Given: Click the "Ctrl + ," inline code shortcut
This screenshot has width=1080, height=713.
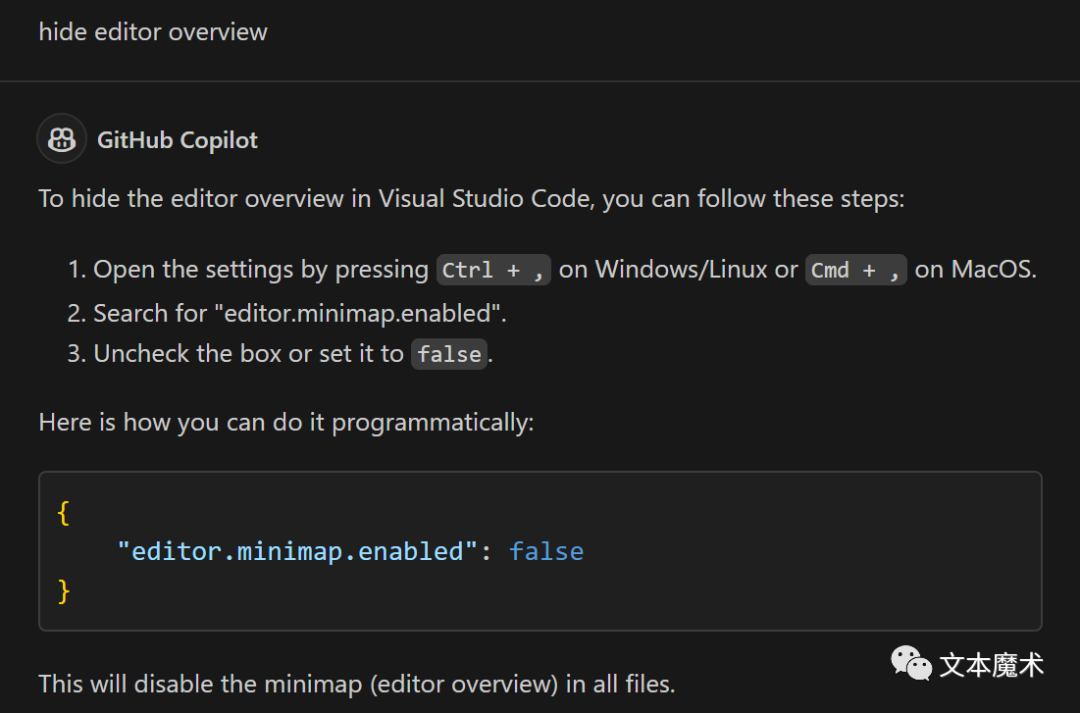Looking at the screenshot, I should click(x=493, y=269).
